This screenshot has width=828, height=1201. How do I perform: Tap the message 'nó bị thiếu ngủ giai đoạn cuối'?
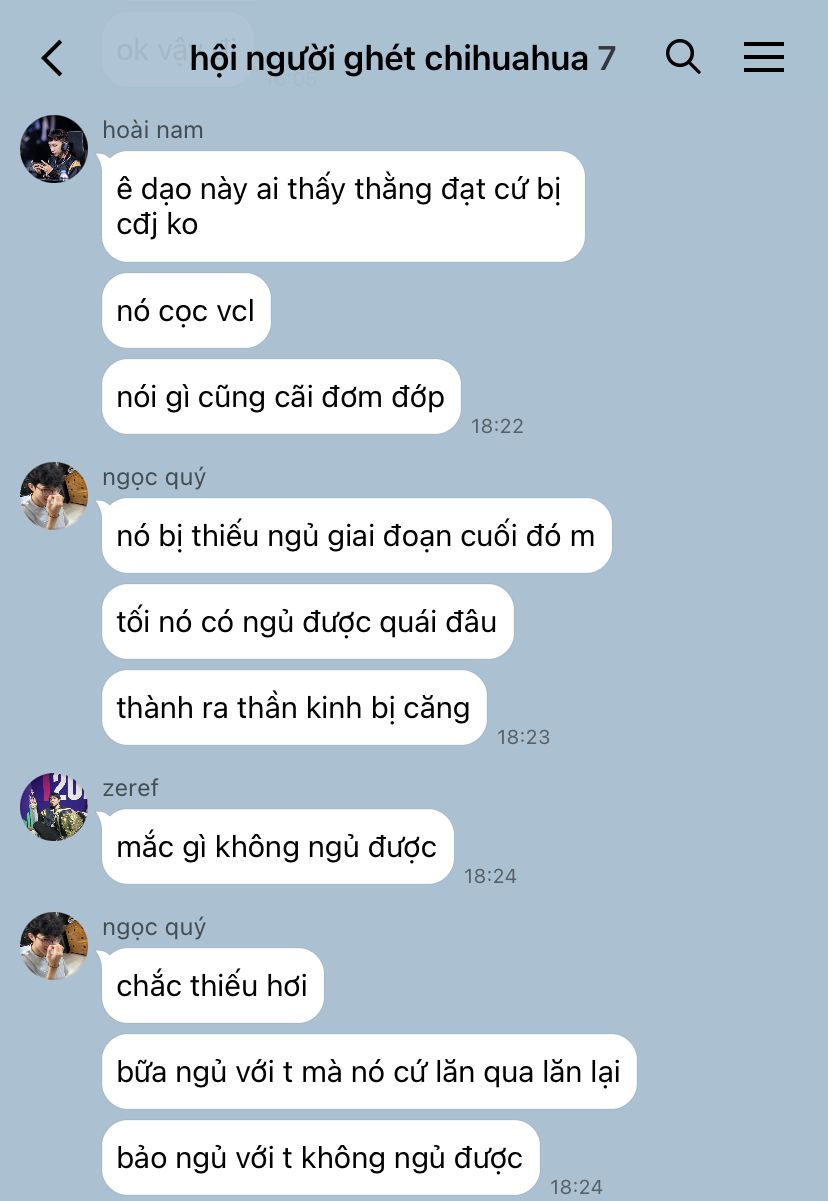[356, 535]
